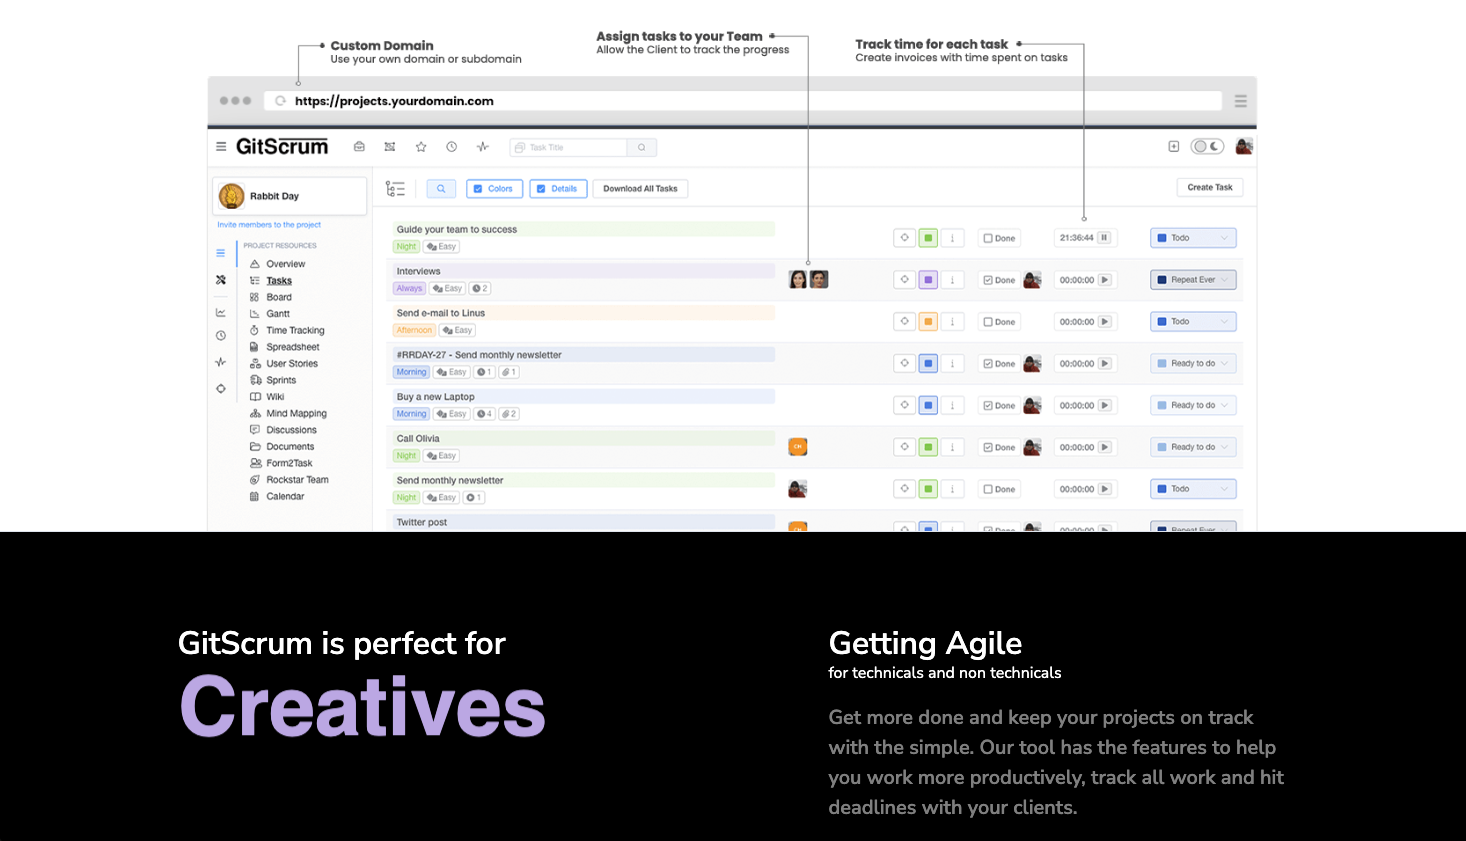Start the timer on Call Olivia
This screenshot has width=1466, height=841.
pos(1104,447)
